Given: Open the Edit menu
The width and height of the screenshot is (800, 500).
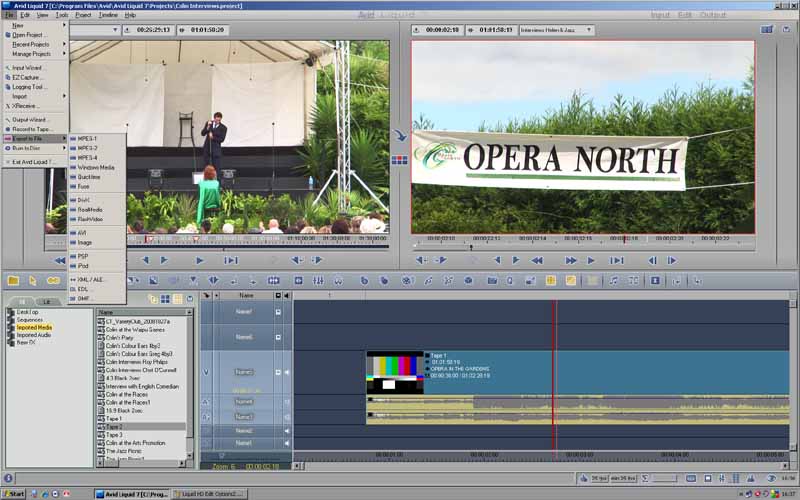Looking at the screenshot, I should coord(25,15).
